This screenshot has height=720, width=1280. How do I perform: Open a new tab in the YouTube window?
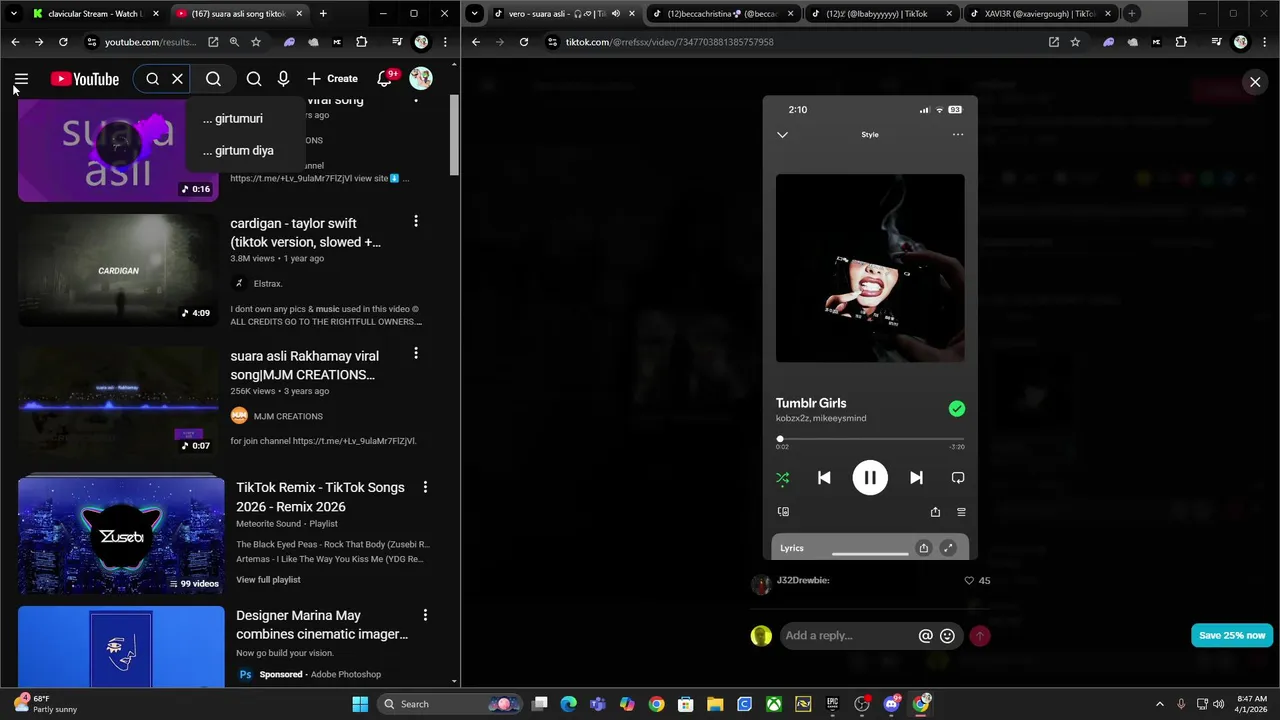coord(323,14)
